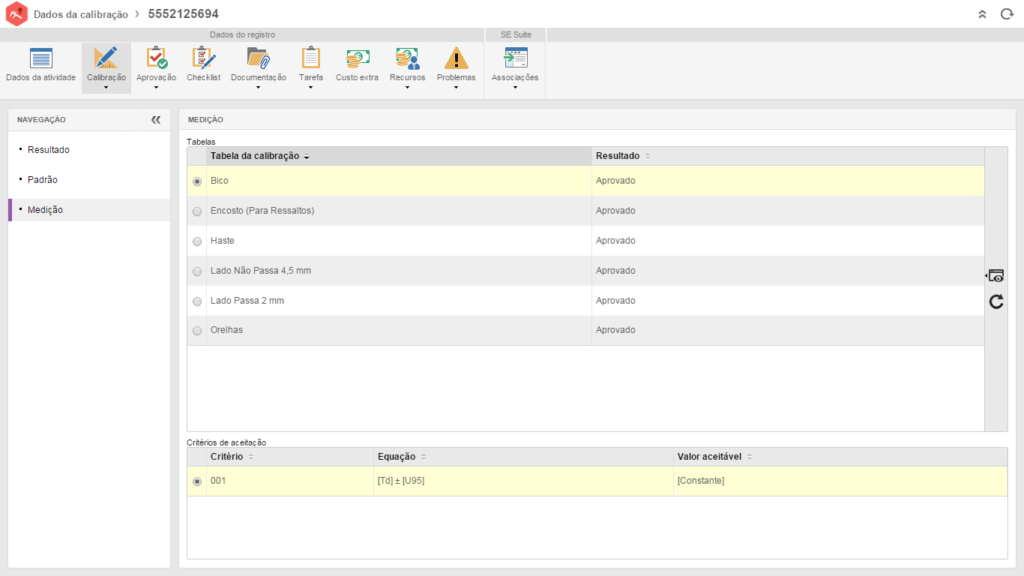Click the Checklist clipboard icon
This screenshot has width=1024, height=576.
pyautogui.click(x=203, y=59)
